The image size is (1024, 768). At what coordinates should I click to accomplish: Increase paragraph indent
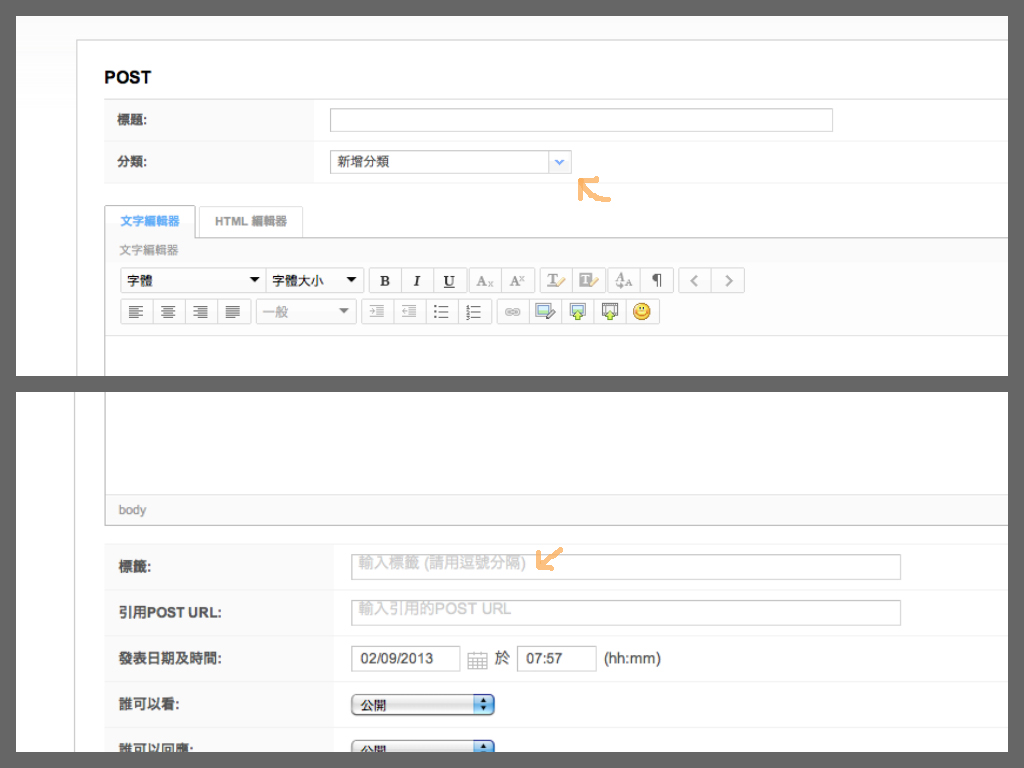pos(377,312)
